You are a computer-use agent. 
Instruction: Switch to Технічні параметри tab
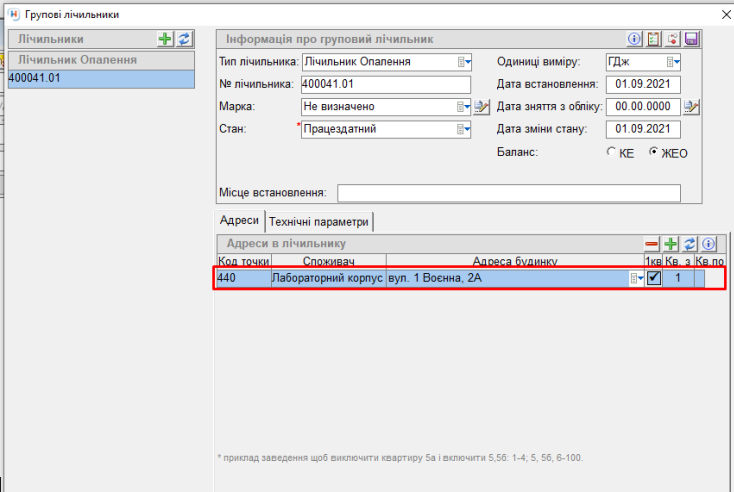pos(319,221)
